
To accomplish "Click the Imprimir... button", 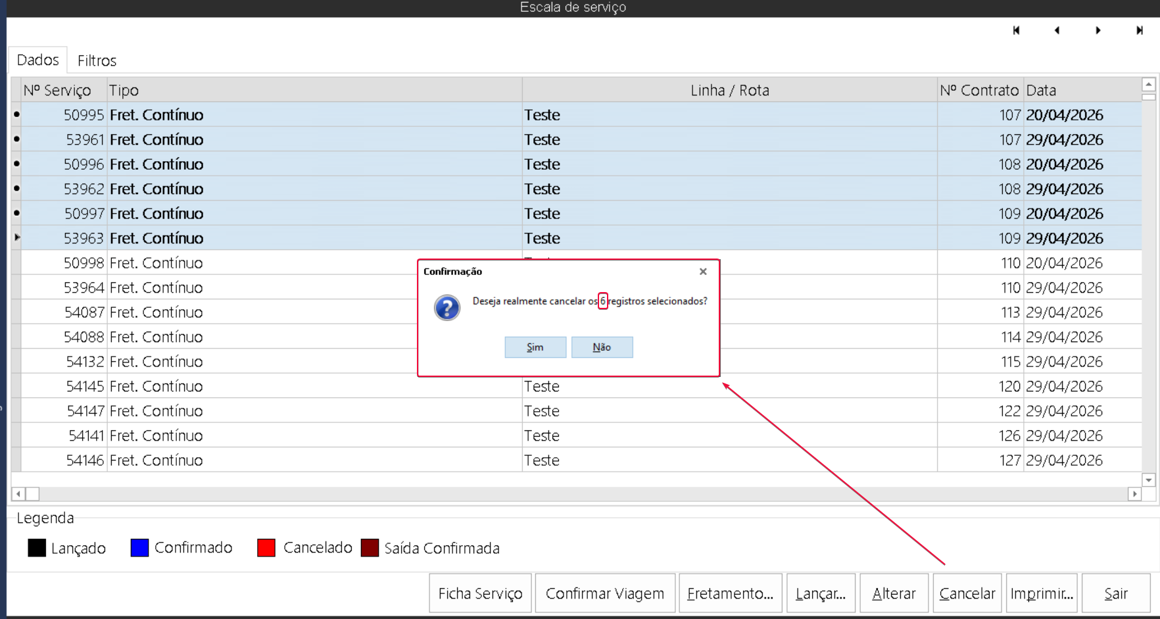I will (1041, 593).
